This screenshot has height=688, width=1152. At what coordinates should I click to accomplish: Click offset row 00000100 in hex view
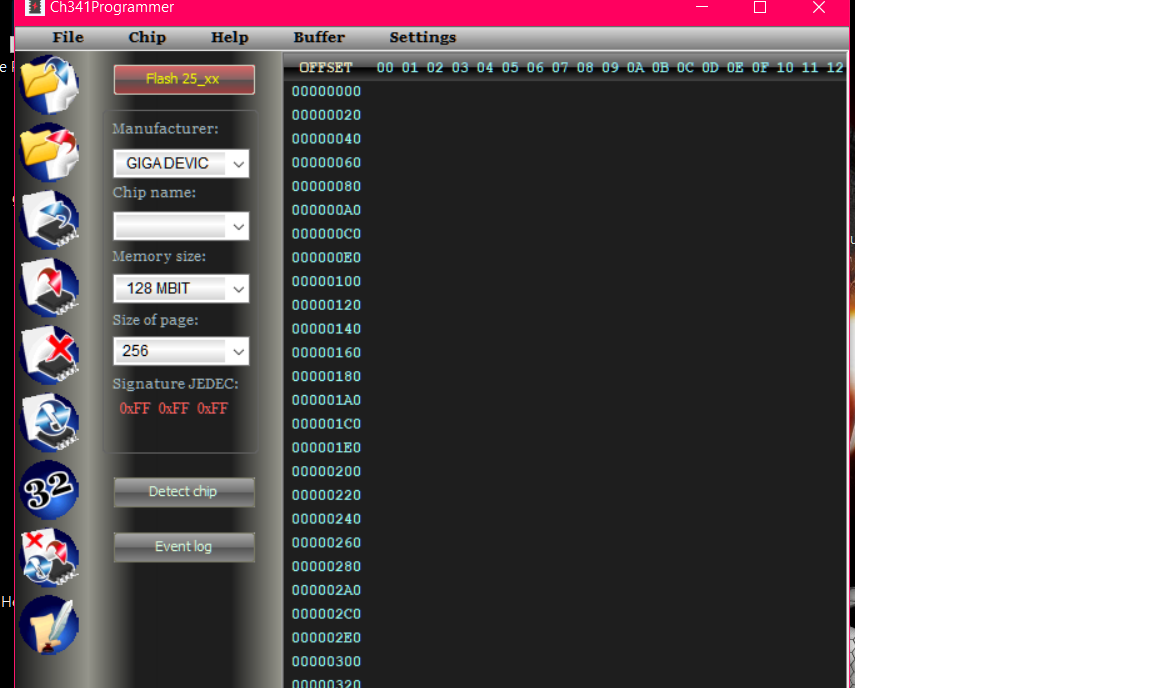pyautogui.click(x=326, y=282)
